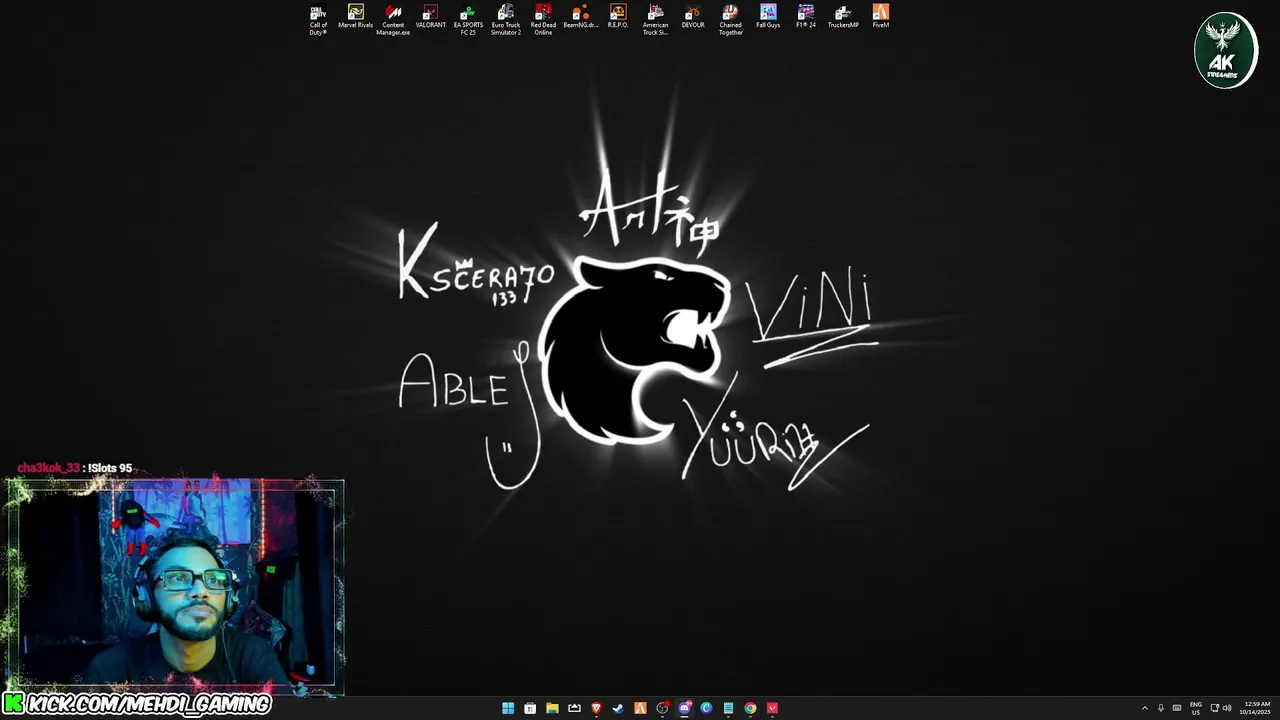This screenshot has width=1280, height=720.
Task: Open the tray-like app icon beside File Explorer
Action: 574,708
